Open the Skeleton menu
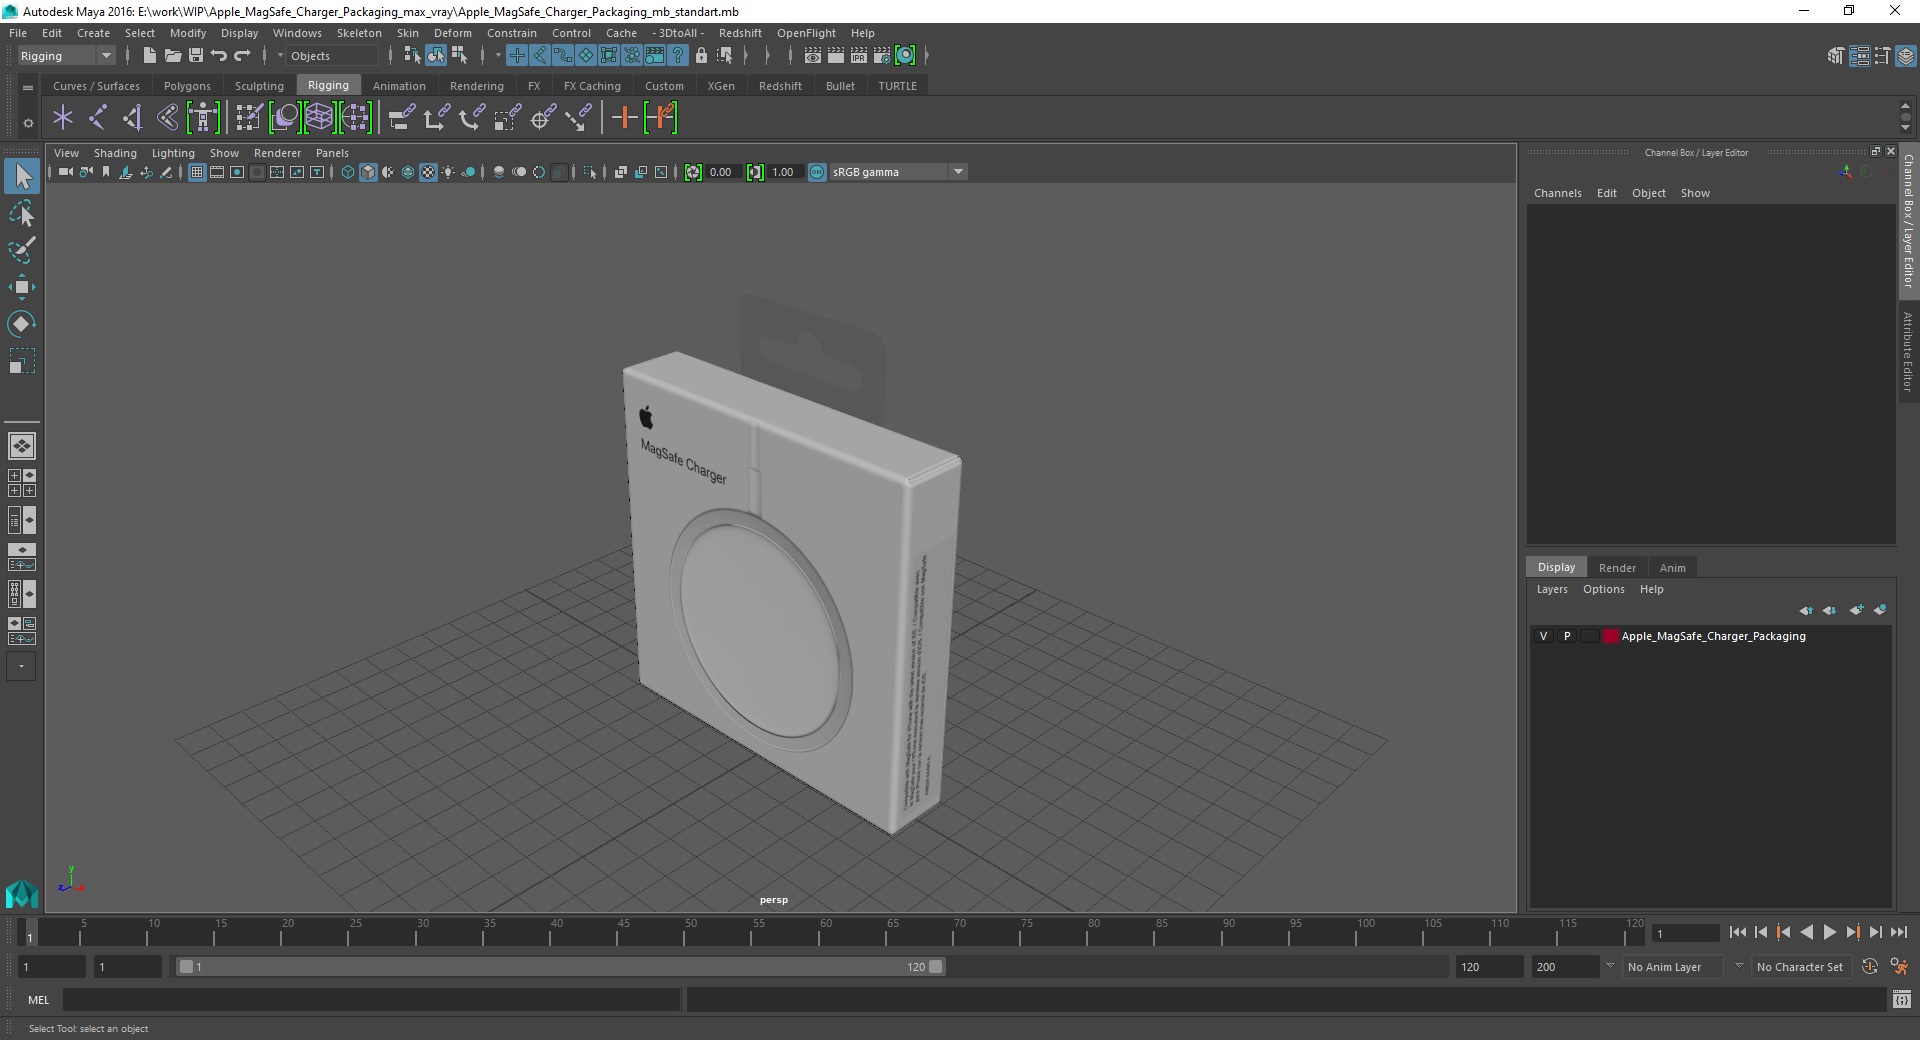 (x=359, y=33)
